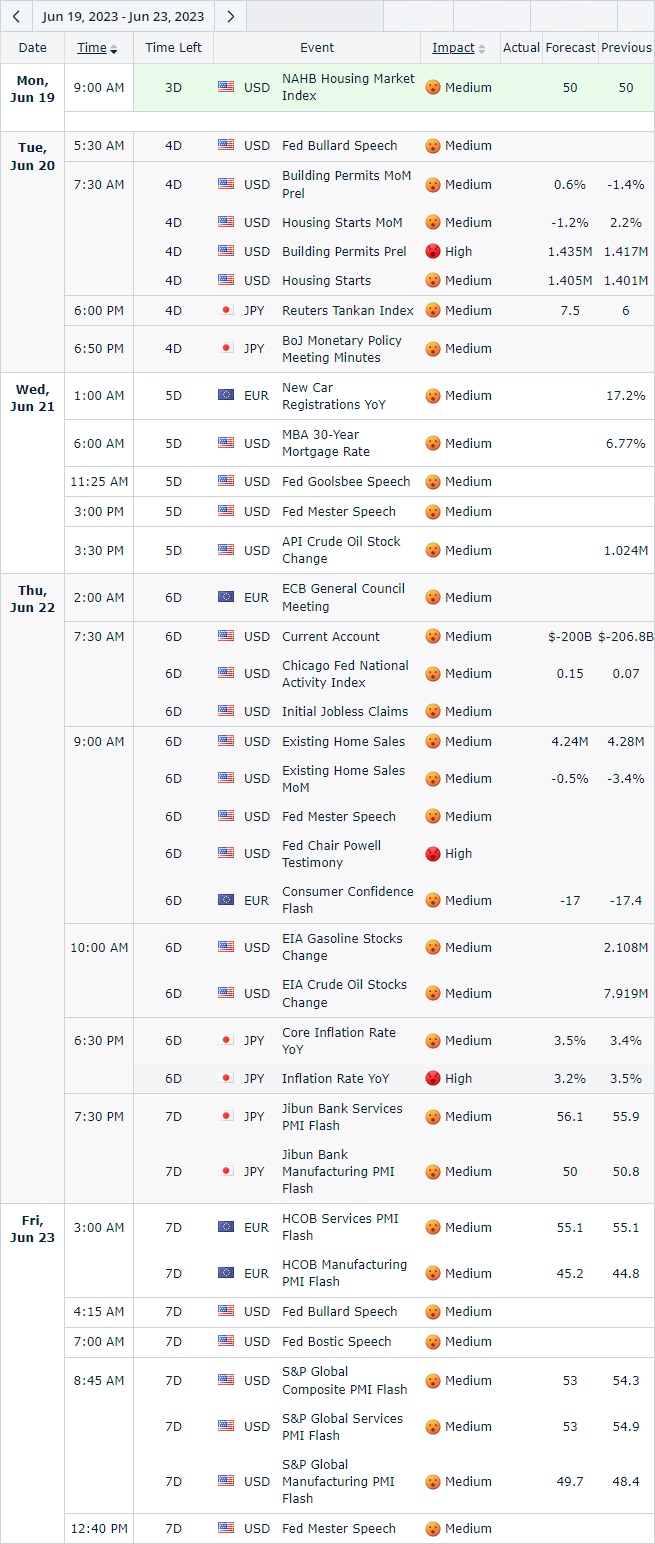Click the US flag beside S&P Global Composite PMI Flash
The image size is (655, 1544).
pos(226,1380)
